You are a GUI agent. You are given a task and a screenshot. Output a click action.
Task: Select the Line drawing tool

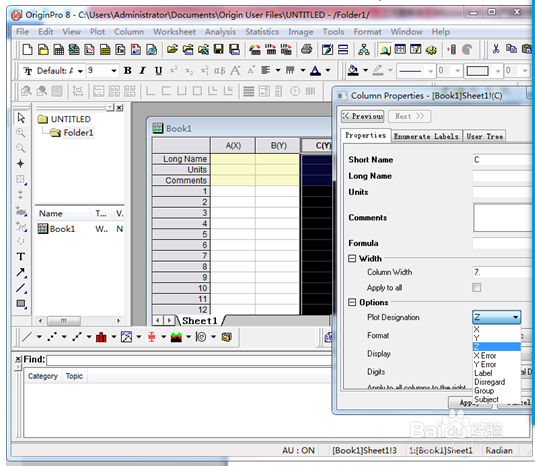(21, 288)
